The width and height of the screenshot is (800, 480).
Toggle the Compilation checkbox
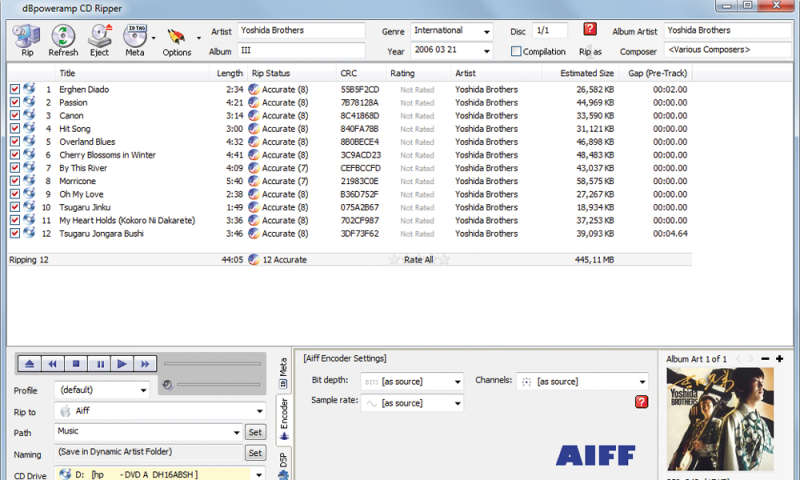516,51
